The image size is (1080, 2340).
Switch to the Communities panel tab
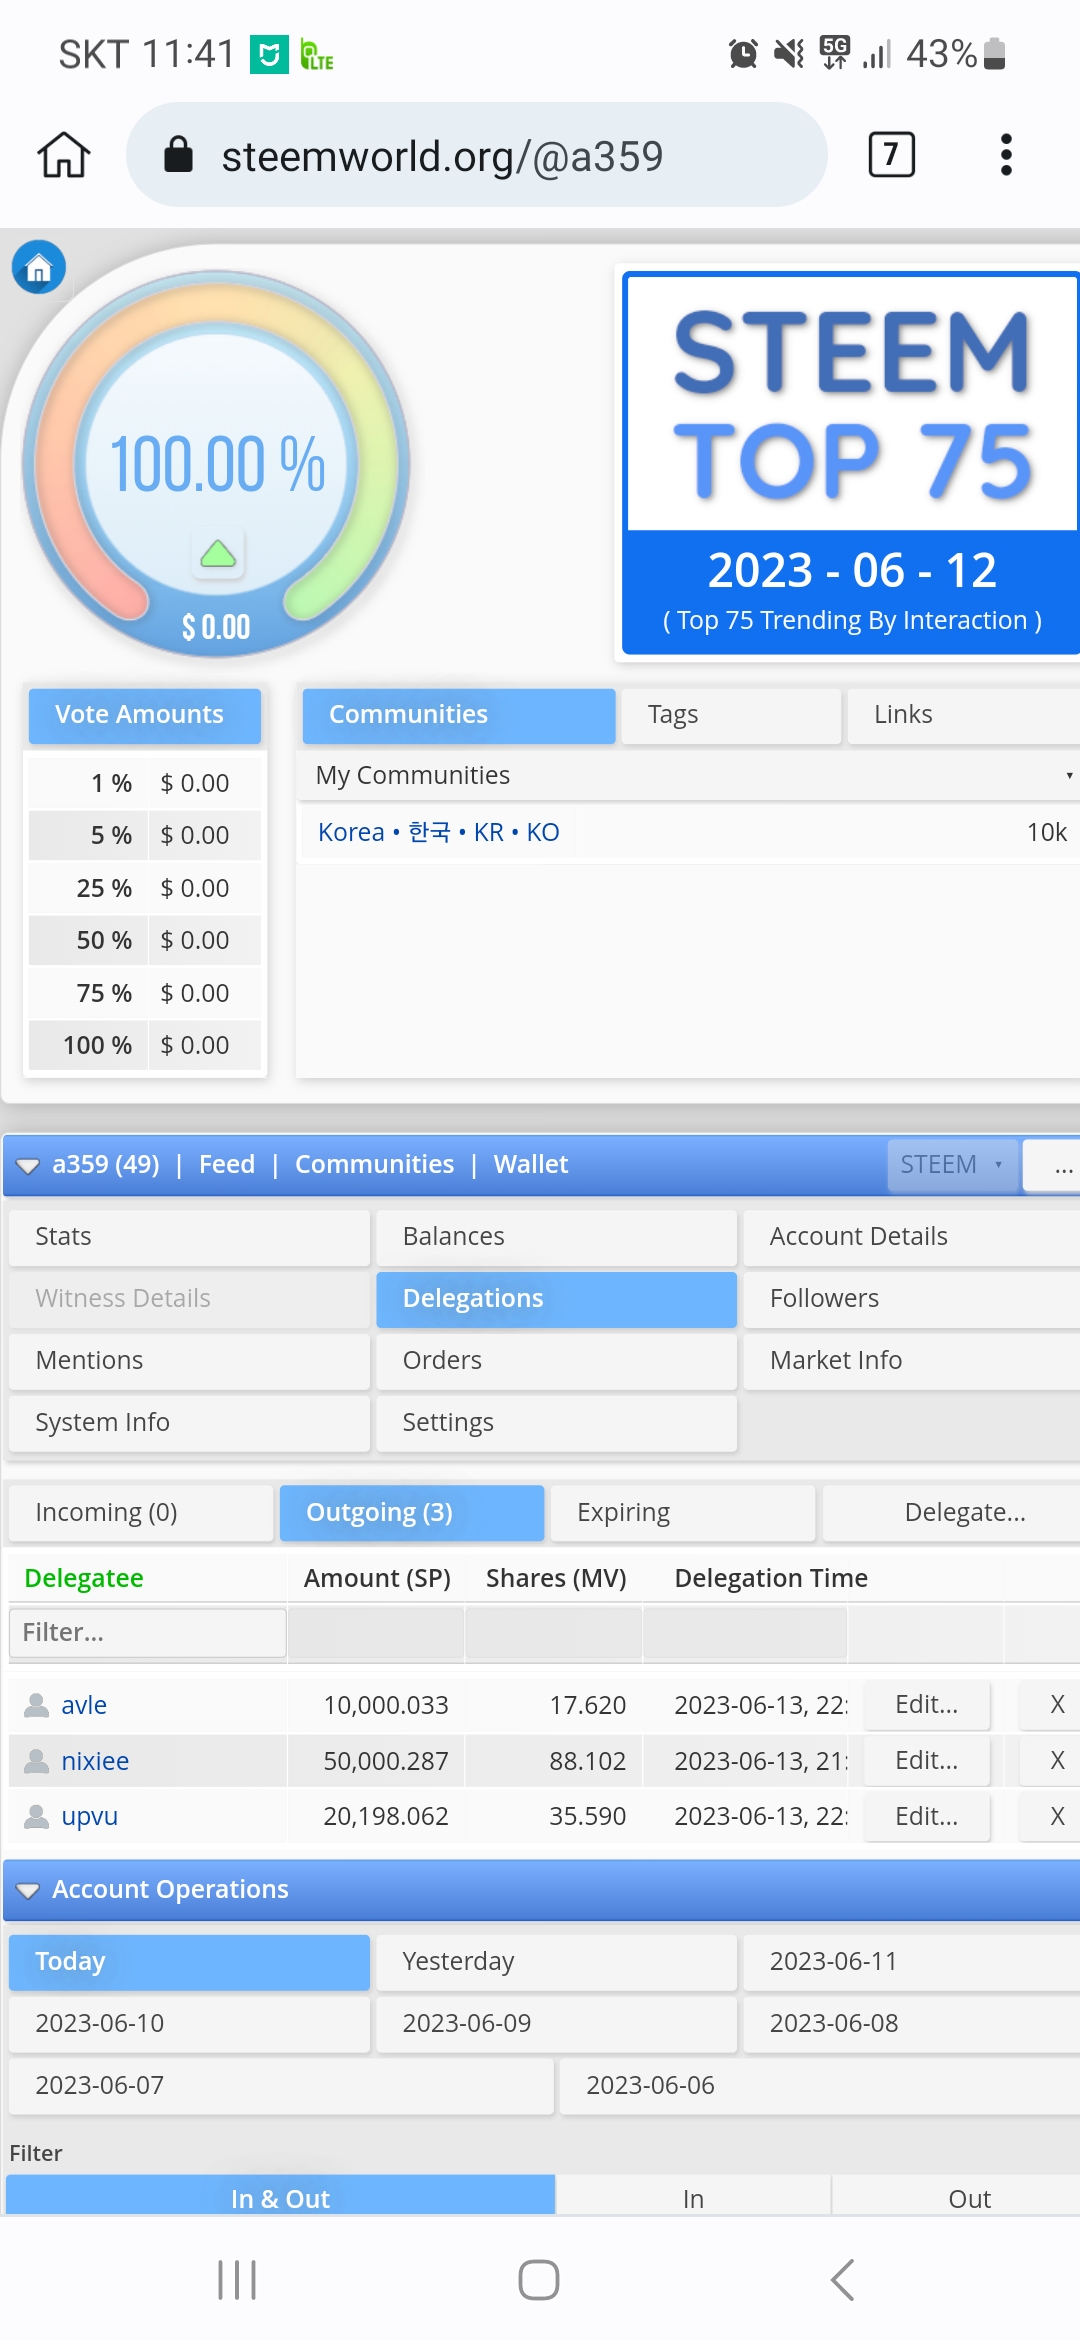click(x=459, y=715)
